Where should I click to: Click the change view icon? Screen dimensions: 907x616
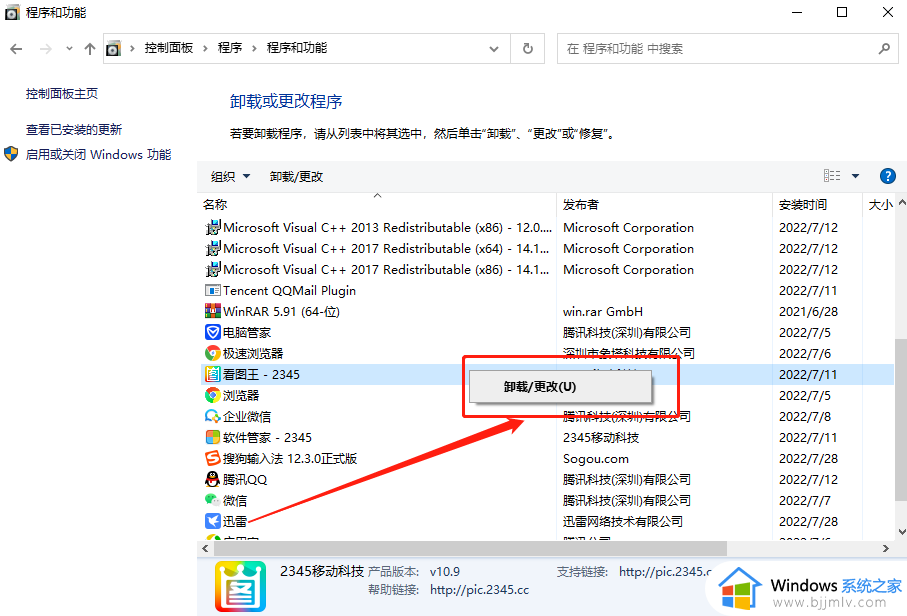point(832,176)
